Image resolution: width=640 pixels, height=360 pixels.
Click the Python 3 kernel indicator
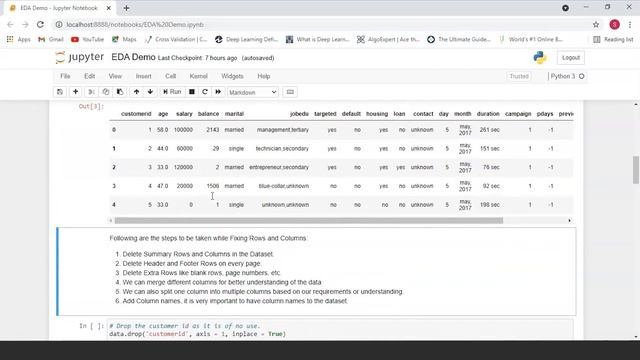[x=567, y=76]
